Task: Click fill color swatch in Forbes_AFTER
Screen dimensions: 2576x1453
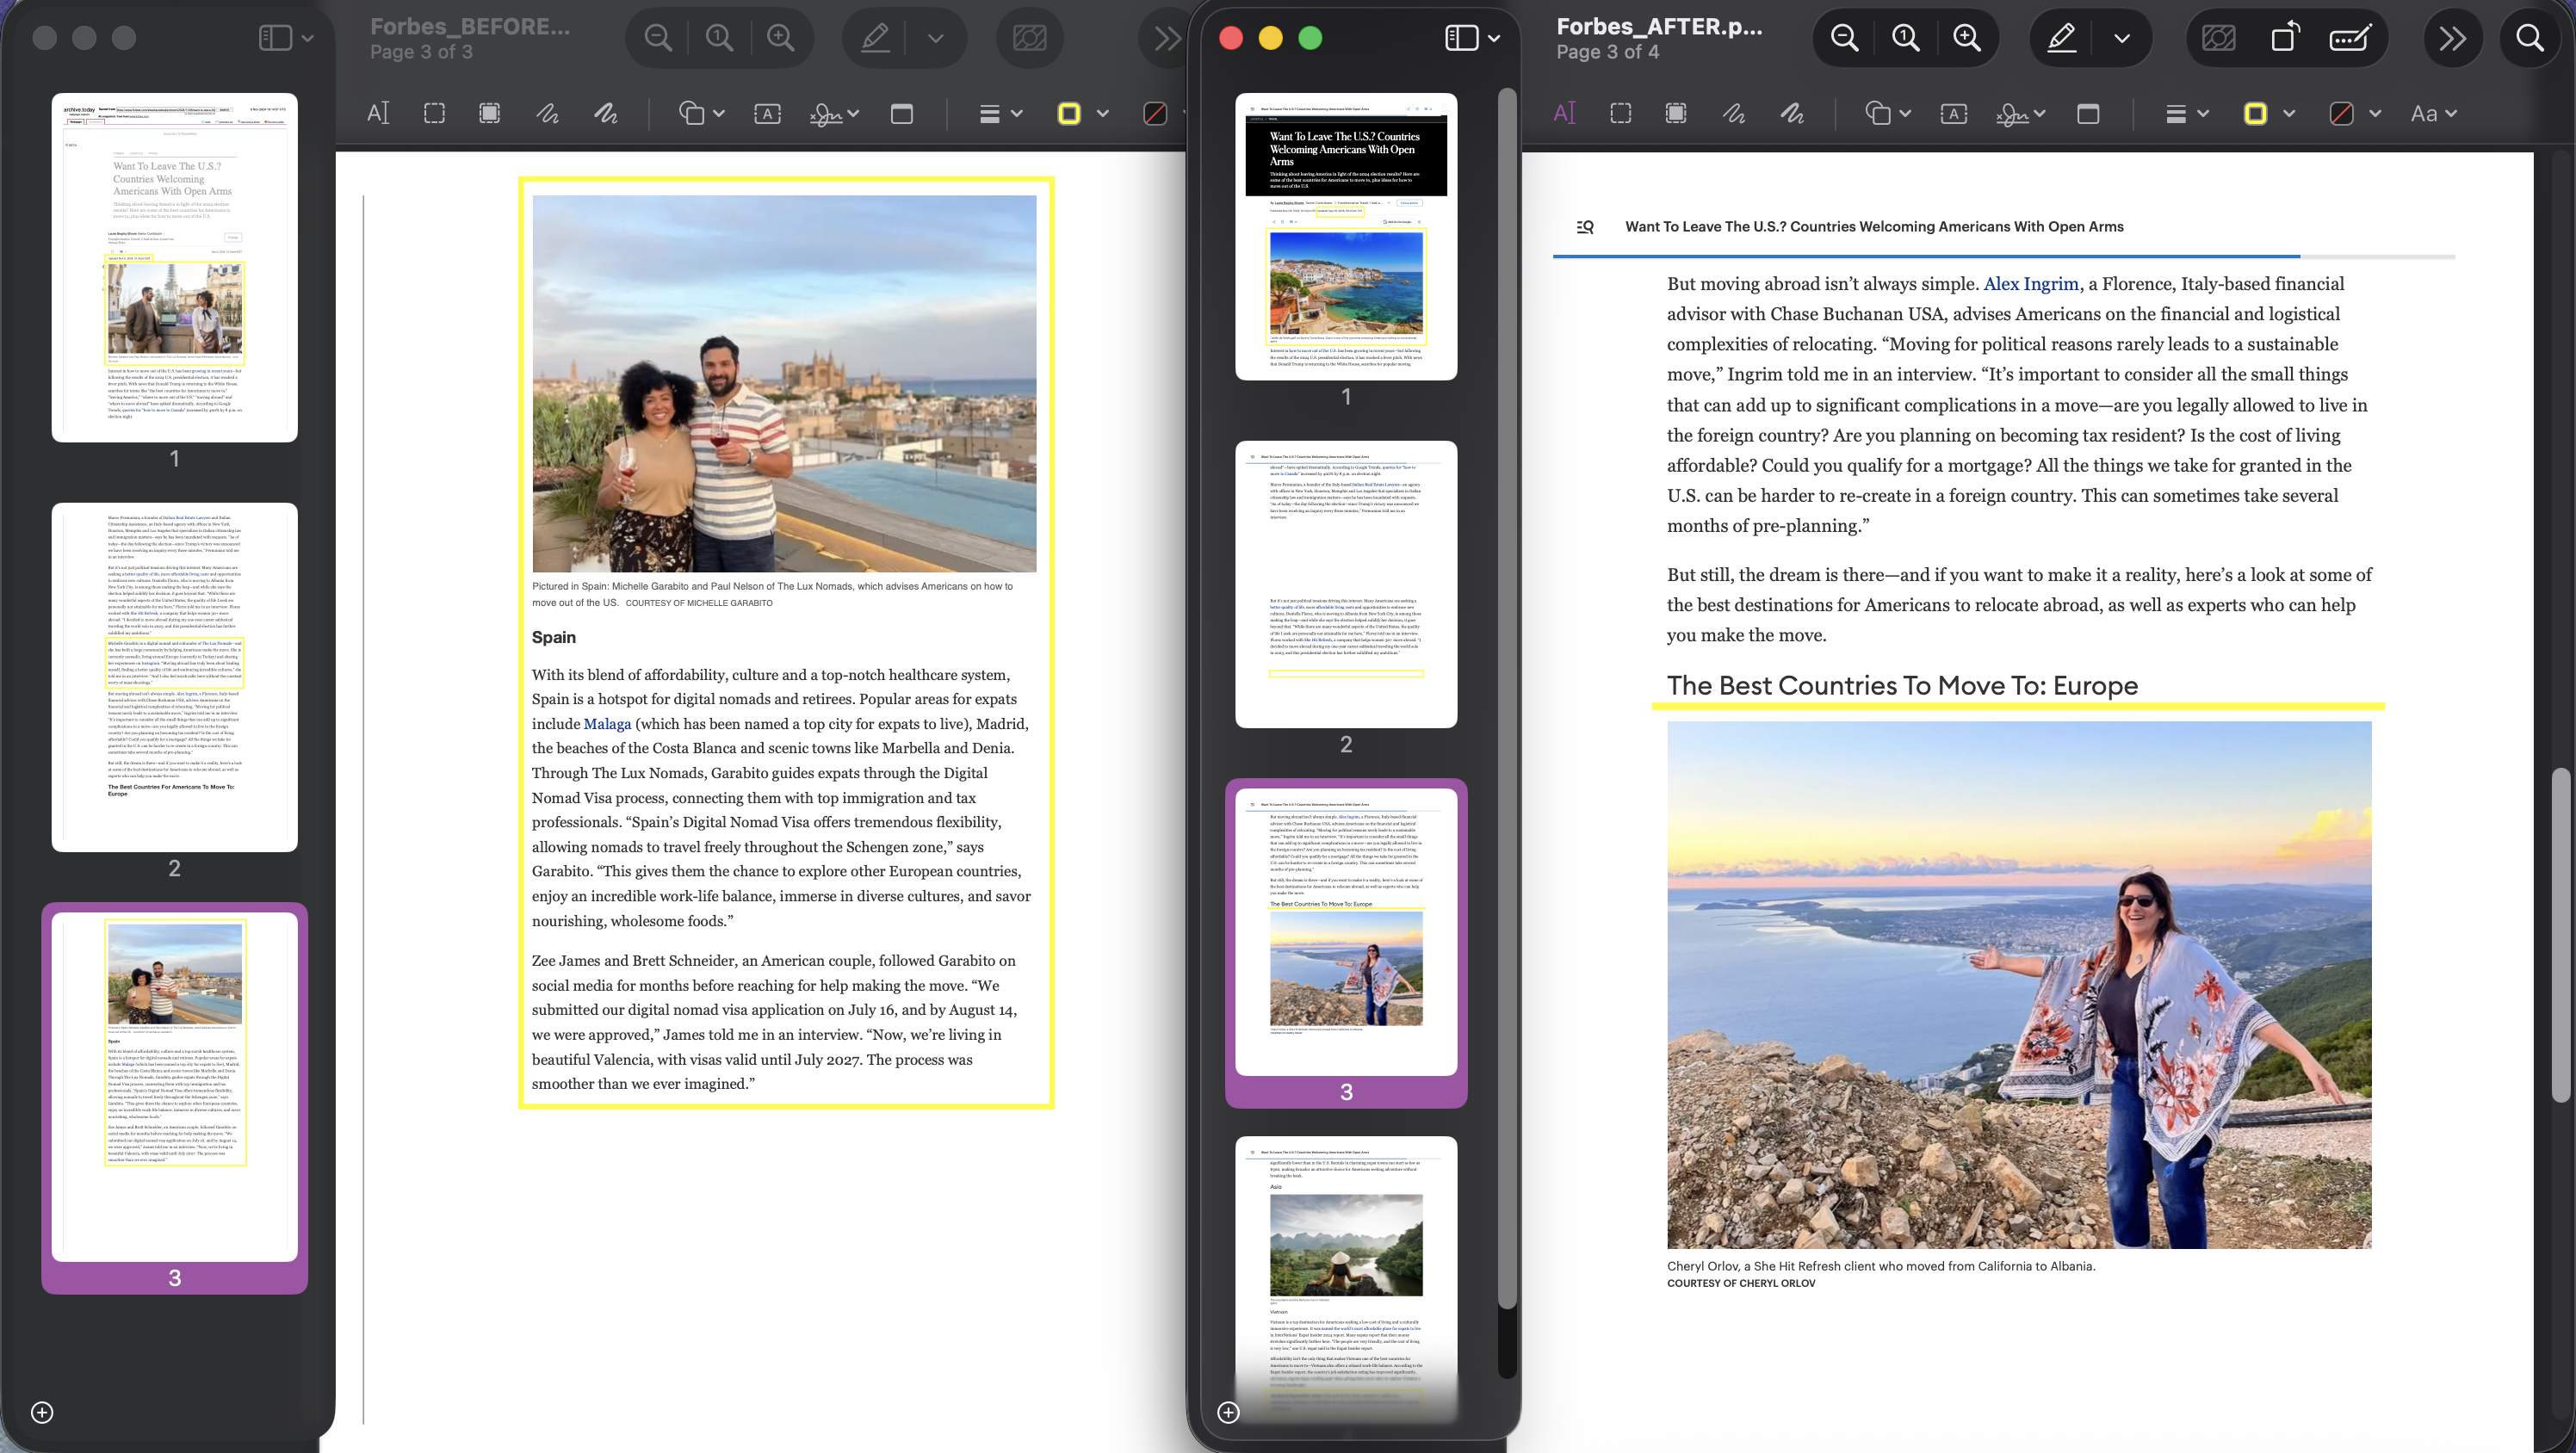Action: tap(2341, 113)
